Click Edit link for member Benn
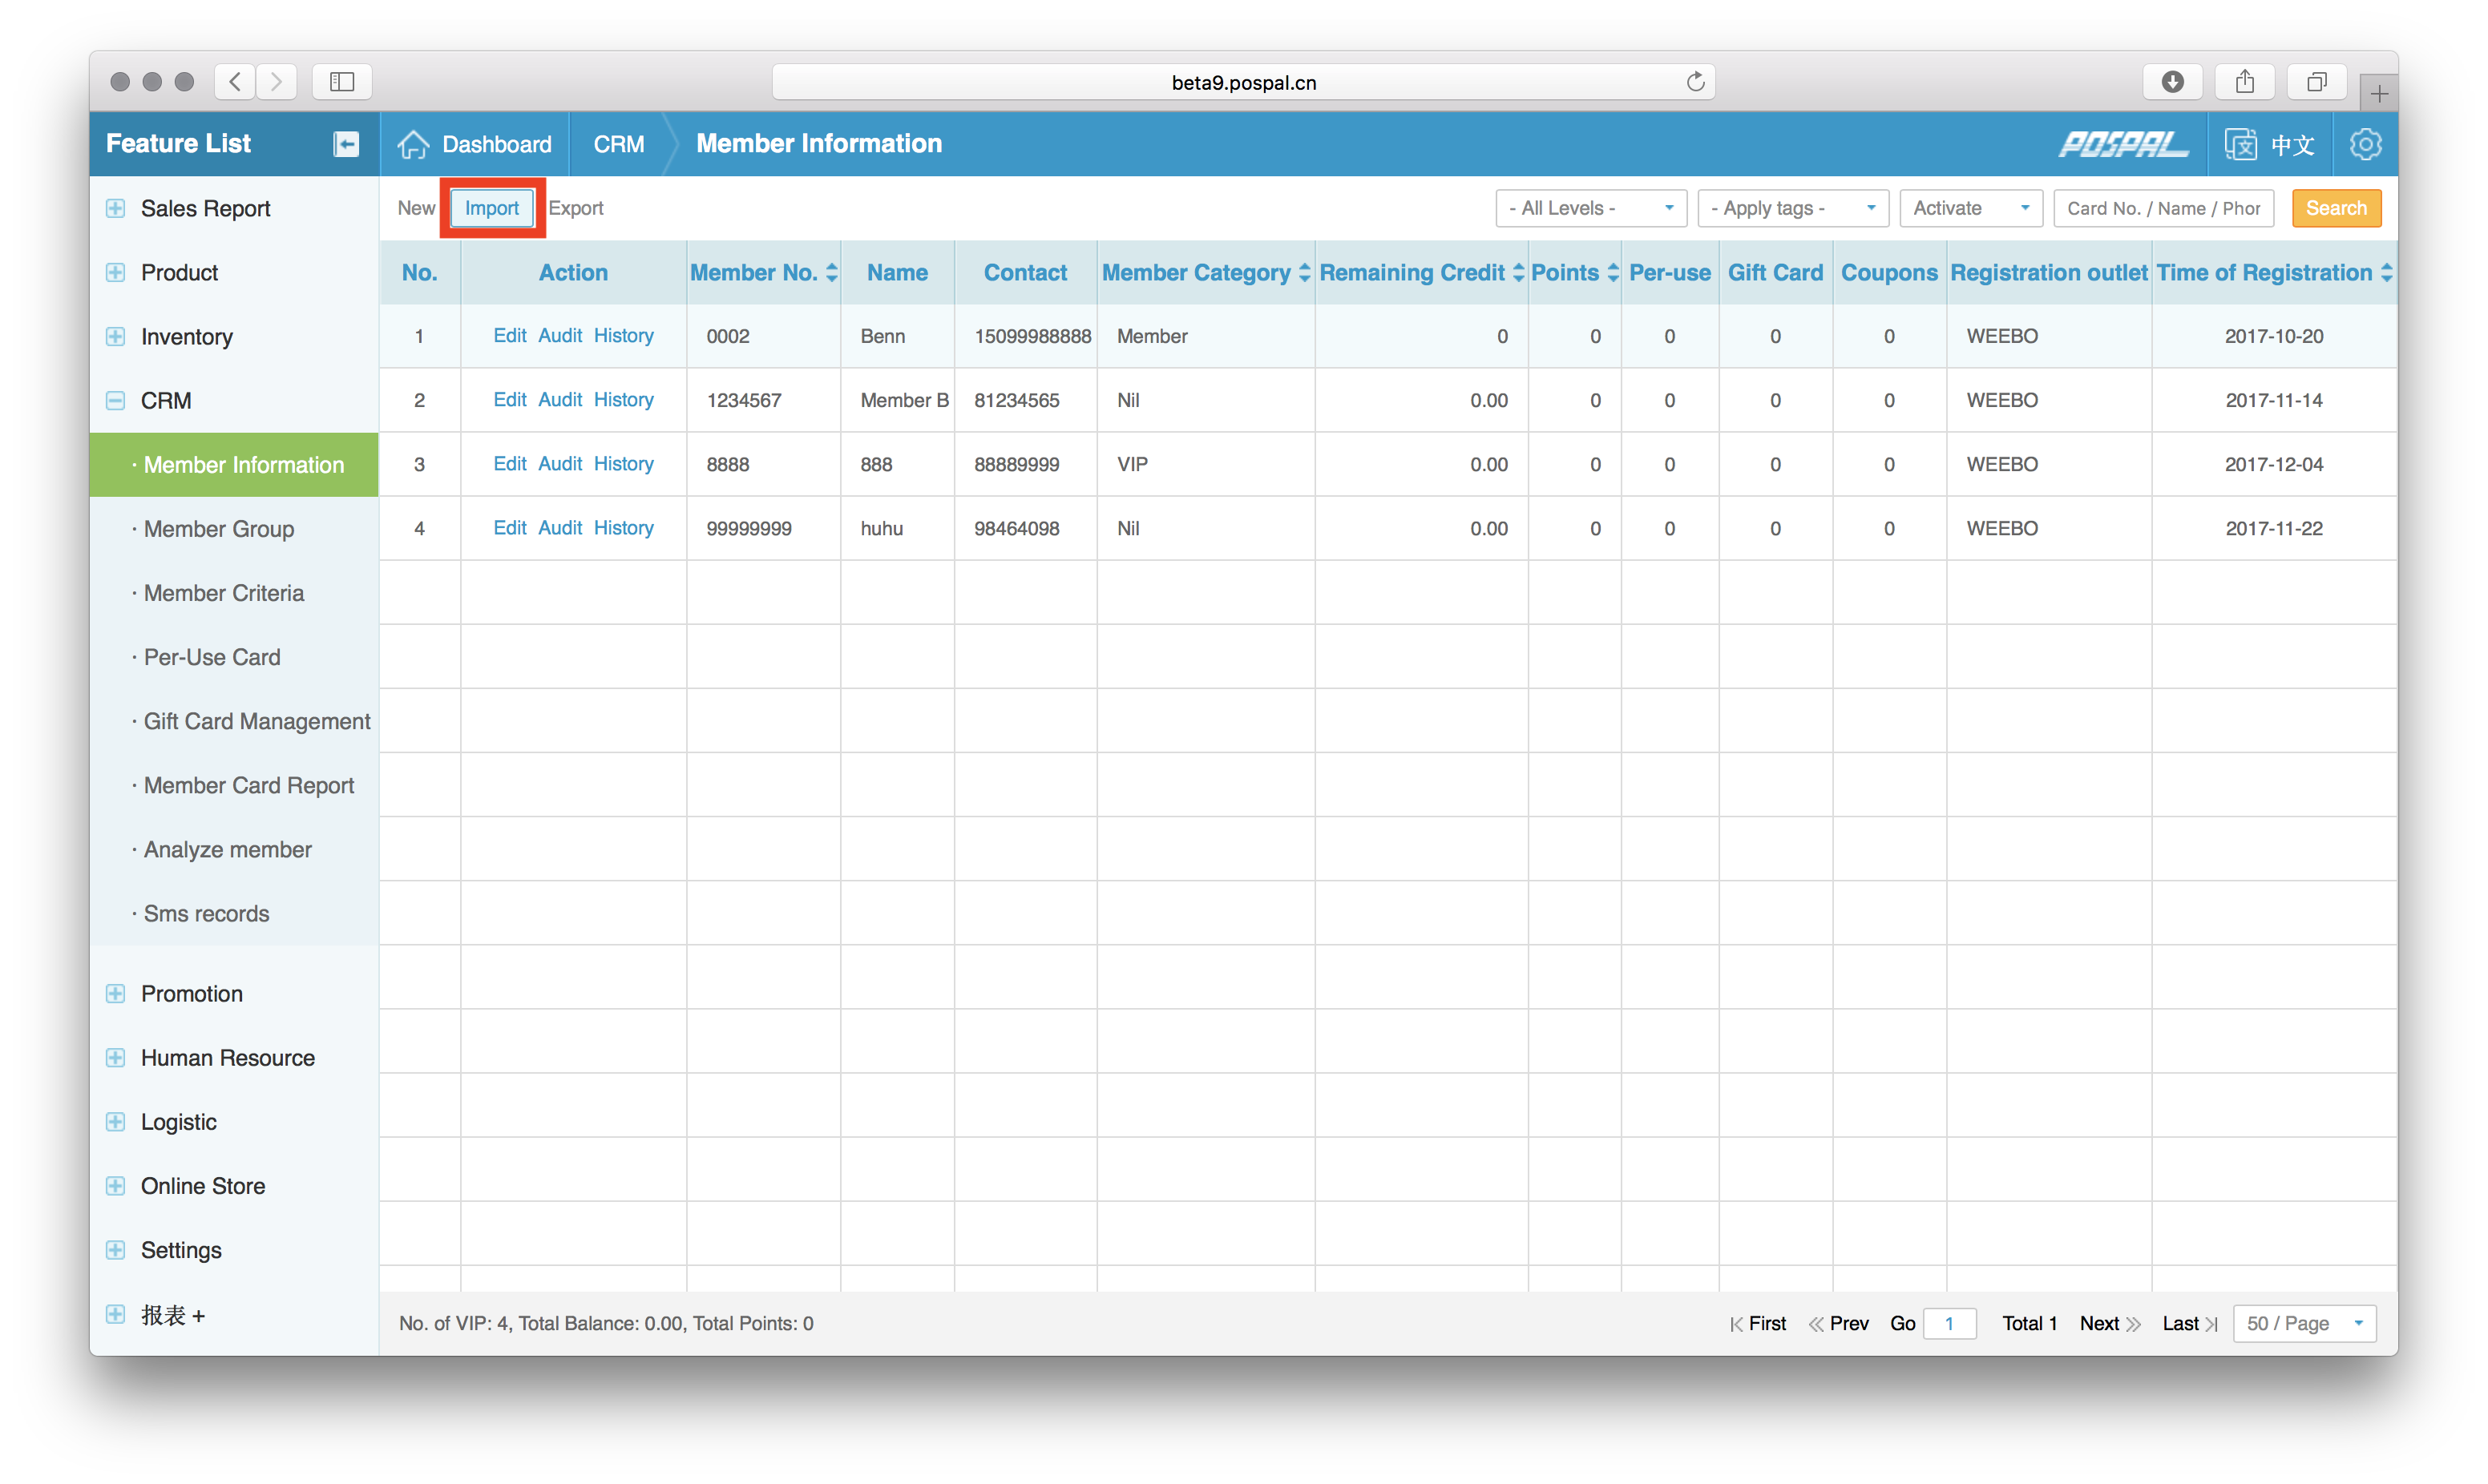Screen dimensions: 2488x1484 509,336
